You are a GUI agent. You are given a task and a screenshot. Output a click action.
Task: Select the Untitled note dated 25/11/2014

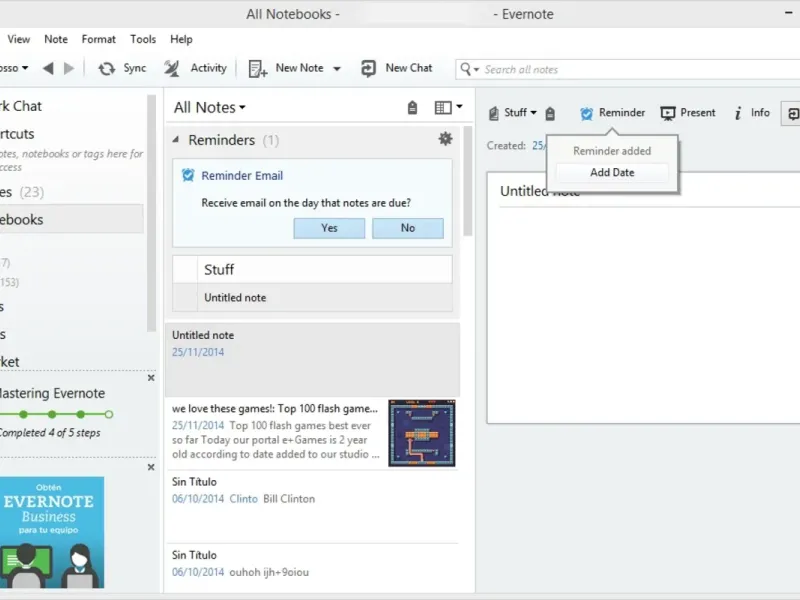coord(312,360)
